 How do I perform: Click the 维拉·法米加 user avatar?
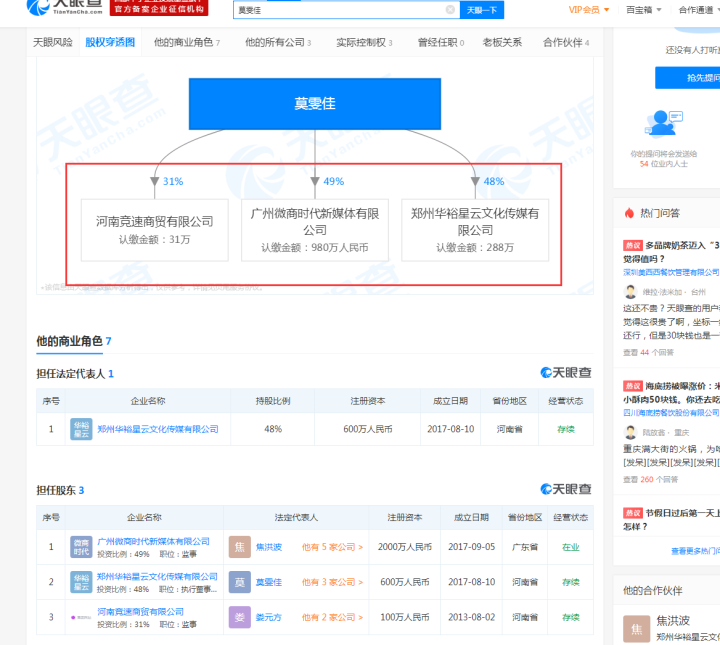coord(630,292)
